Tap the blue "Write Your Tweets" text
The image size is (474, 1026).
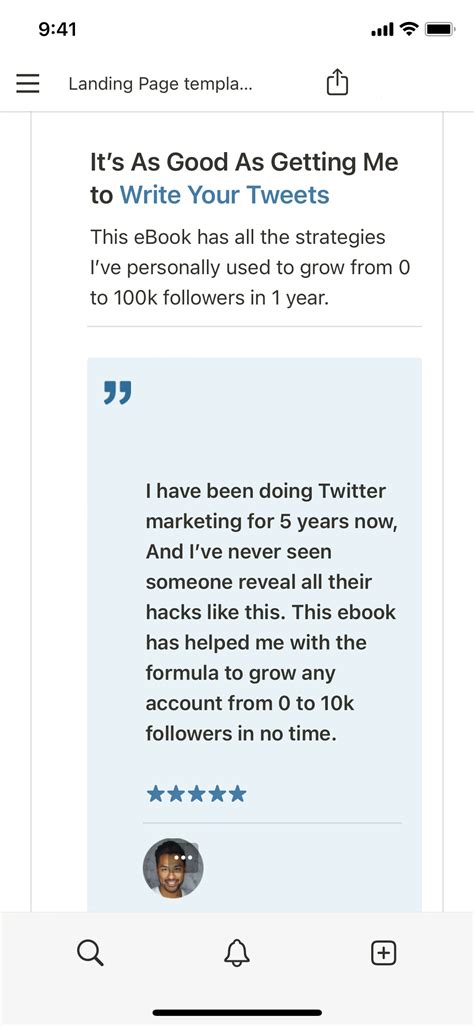[x=225, y=195]
